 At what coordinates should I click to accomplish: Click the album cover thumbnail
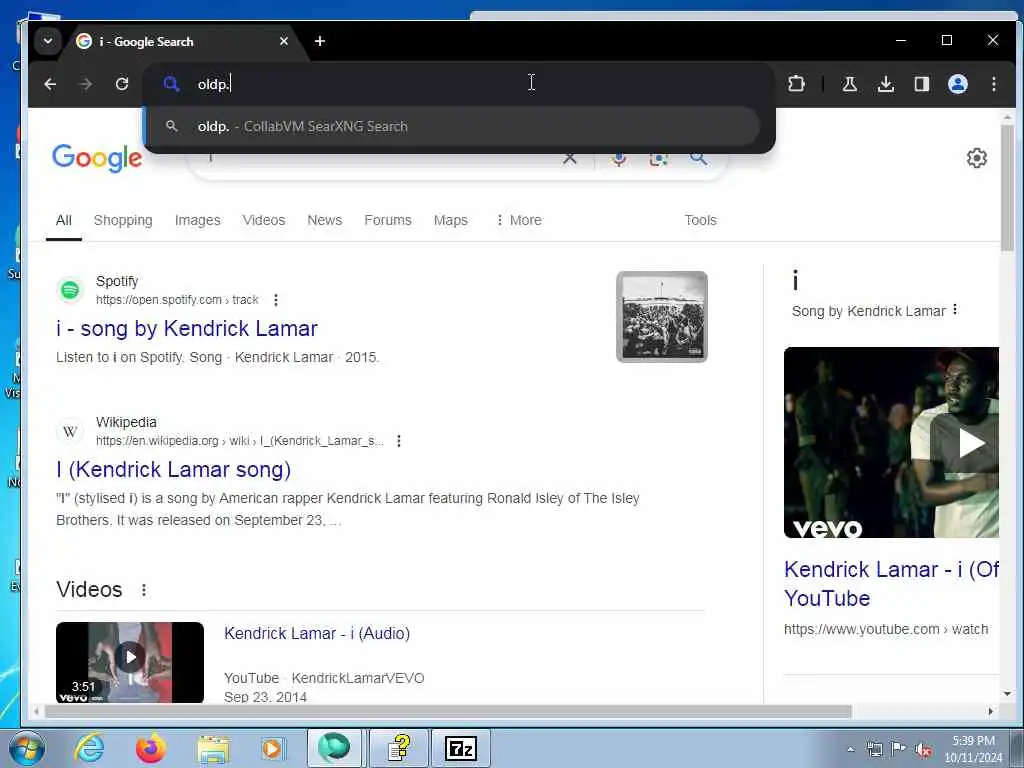point(662,317)
